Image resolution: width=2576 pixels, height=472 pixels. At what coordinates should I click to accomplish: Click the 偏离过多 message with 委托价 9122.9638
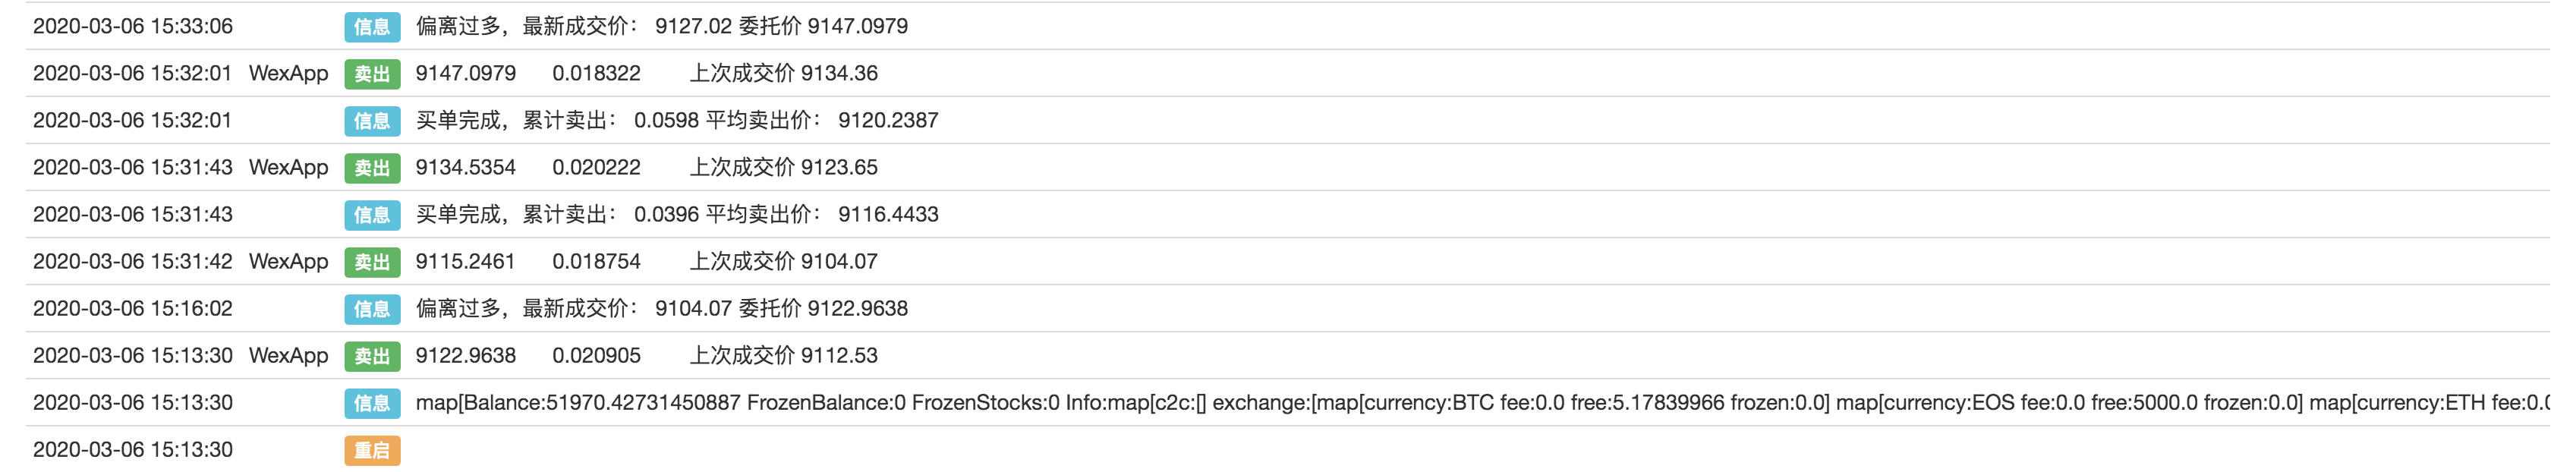tap(661, 308)
